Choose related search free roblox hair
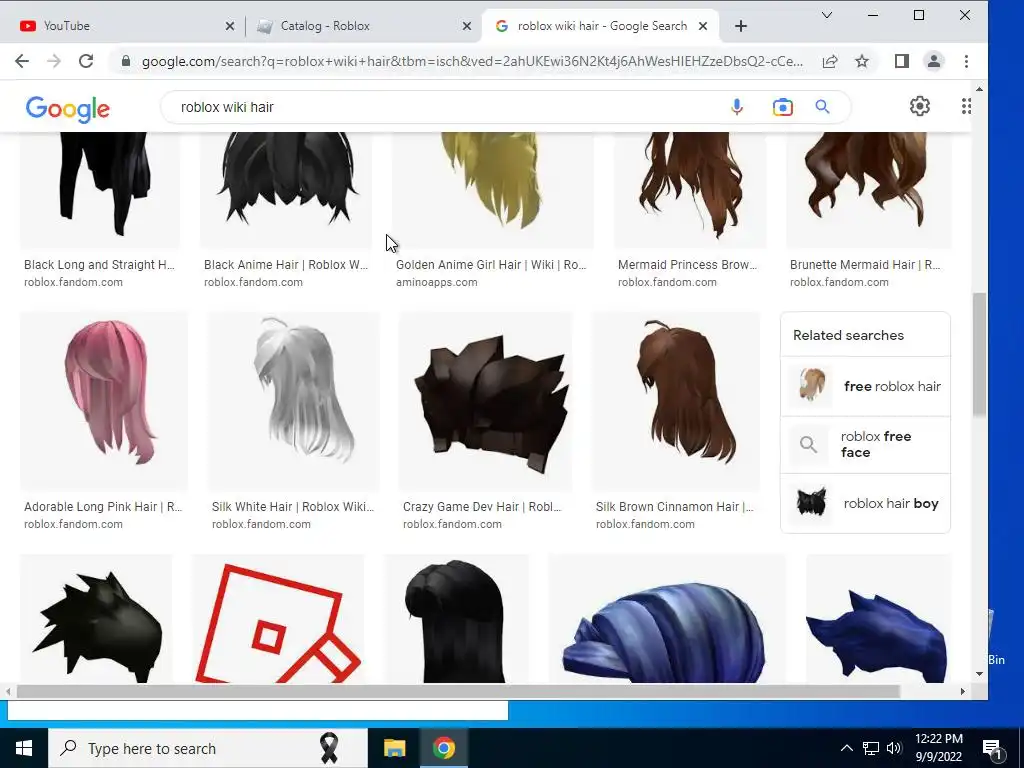The image size is (1024, 768). (x=865, y=386)
